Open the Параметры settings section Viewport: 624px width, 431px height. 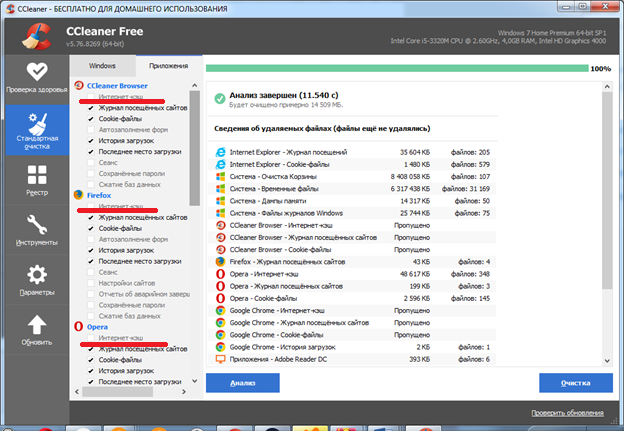tap(37, 280)
